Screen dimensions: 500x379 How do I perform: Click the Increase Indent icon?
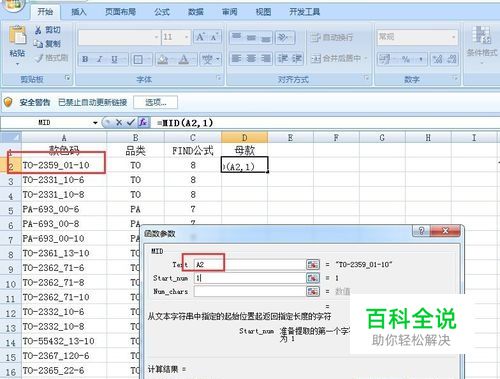pyautogui.click(x=297, y=59)
